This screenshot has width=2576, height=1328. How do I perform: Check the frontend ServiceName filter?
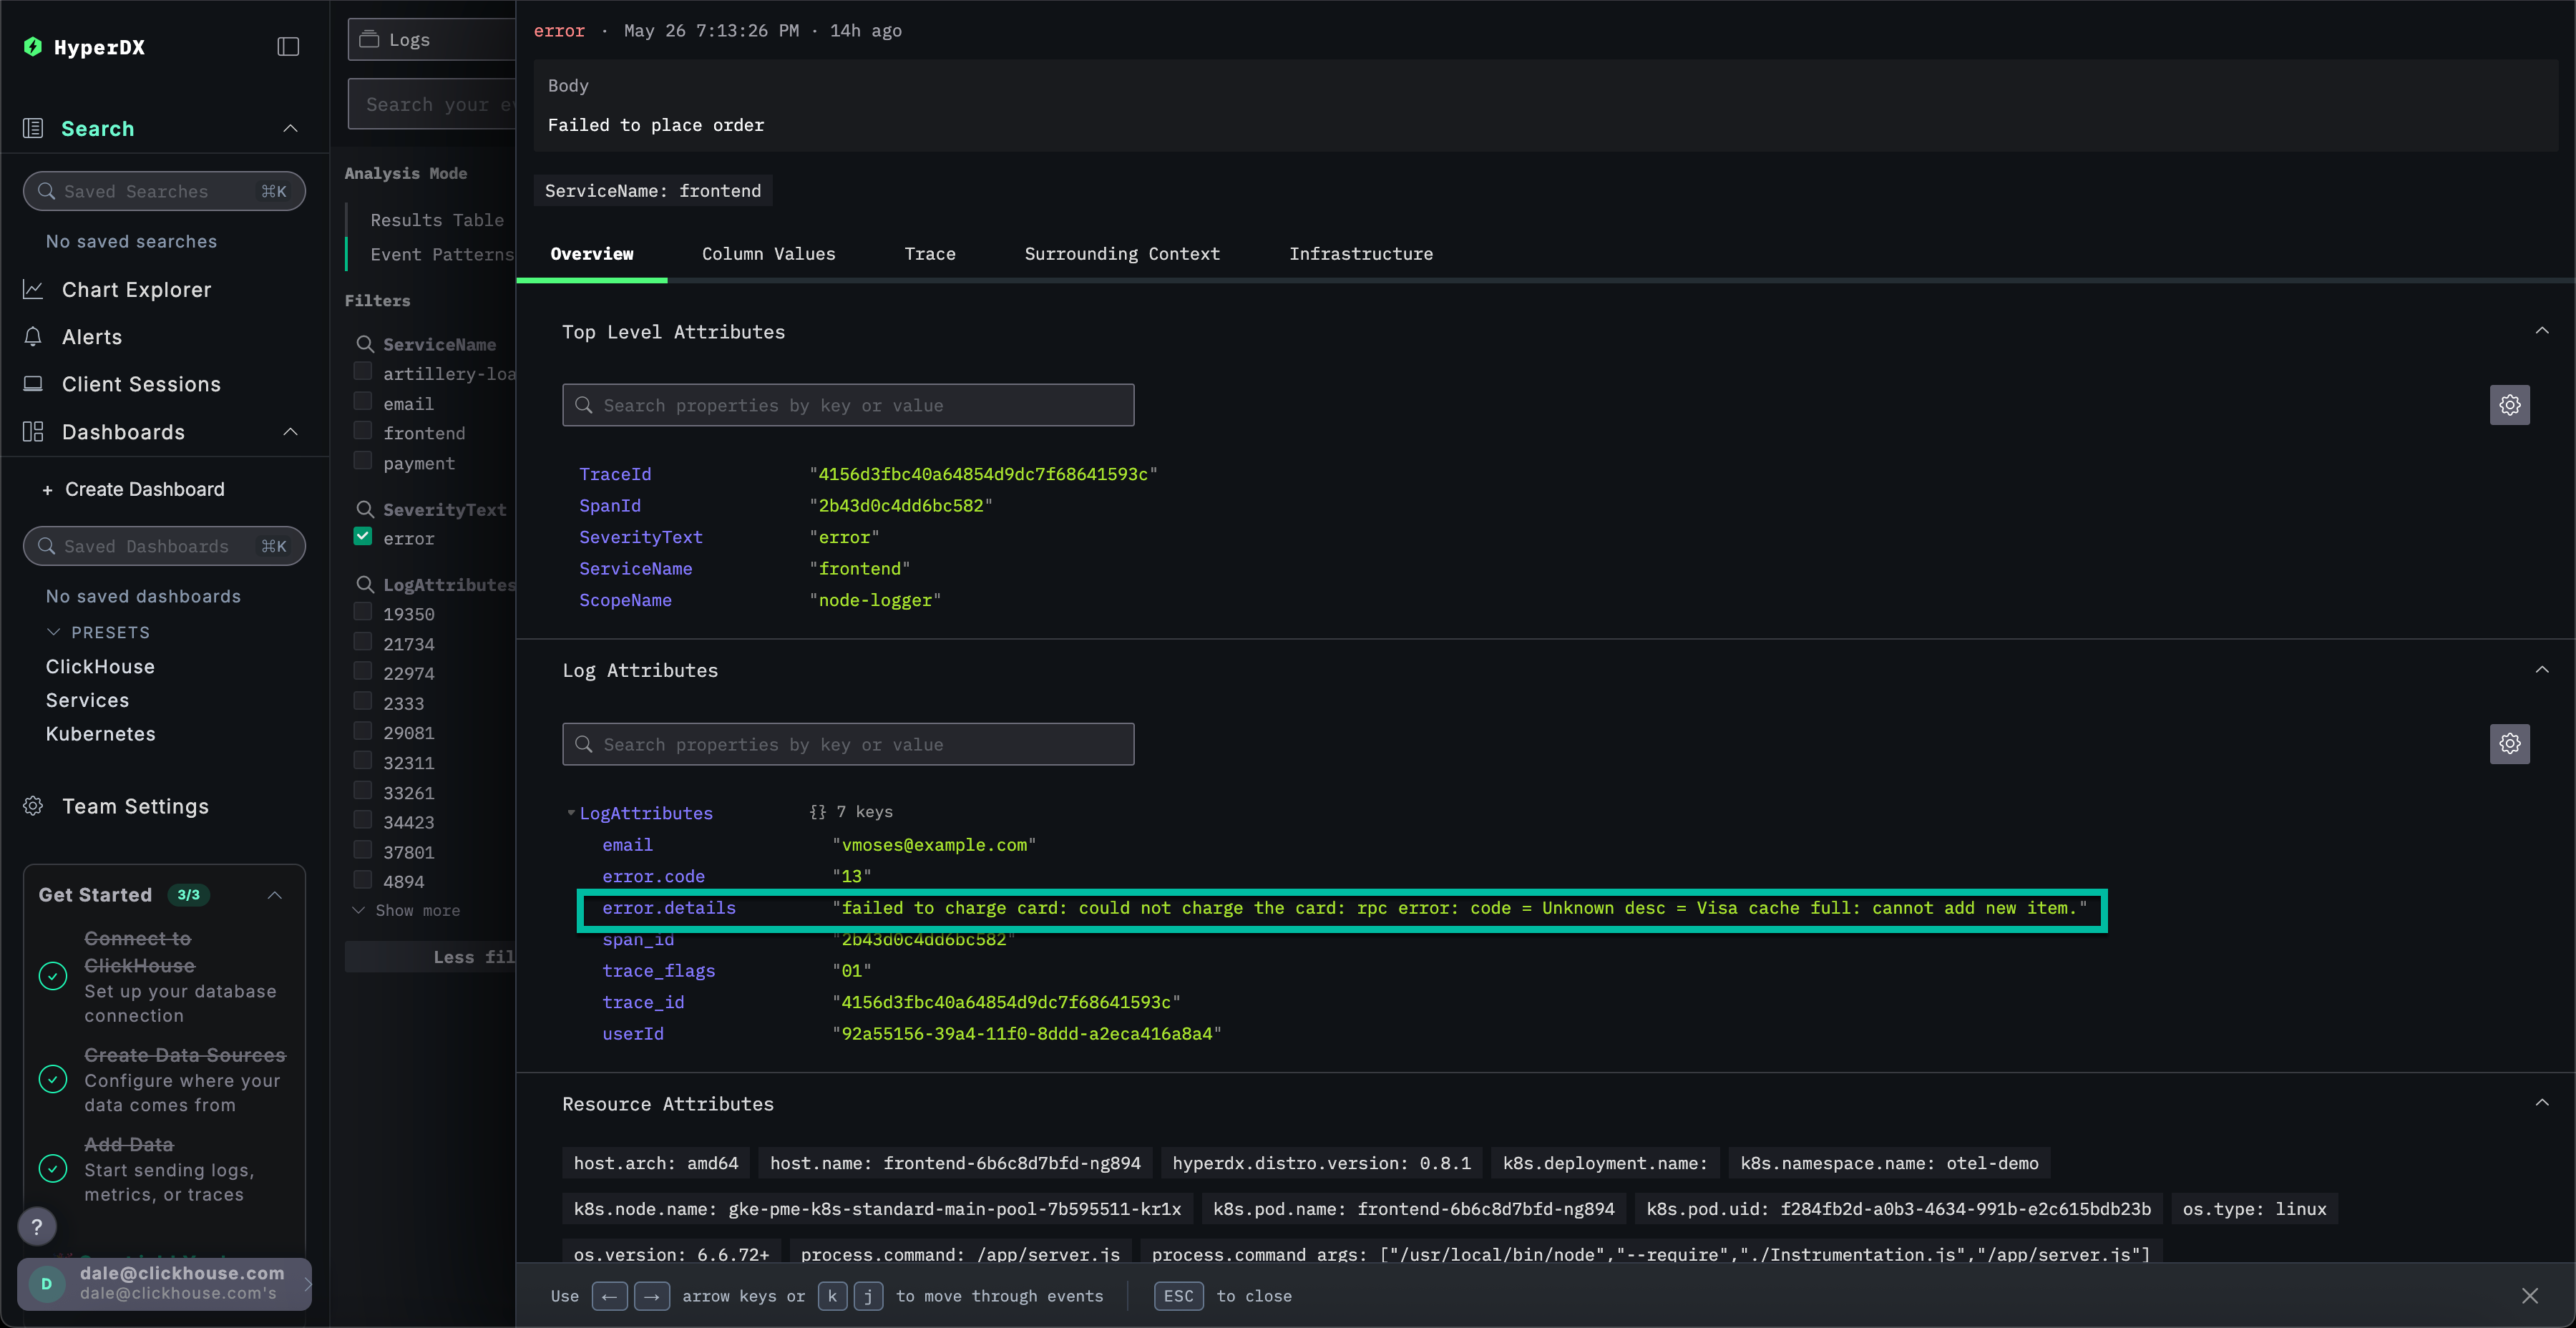coord(363,431)
